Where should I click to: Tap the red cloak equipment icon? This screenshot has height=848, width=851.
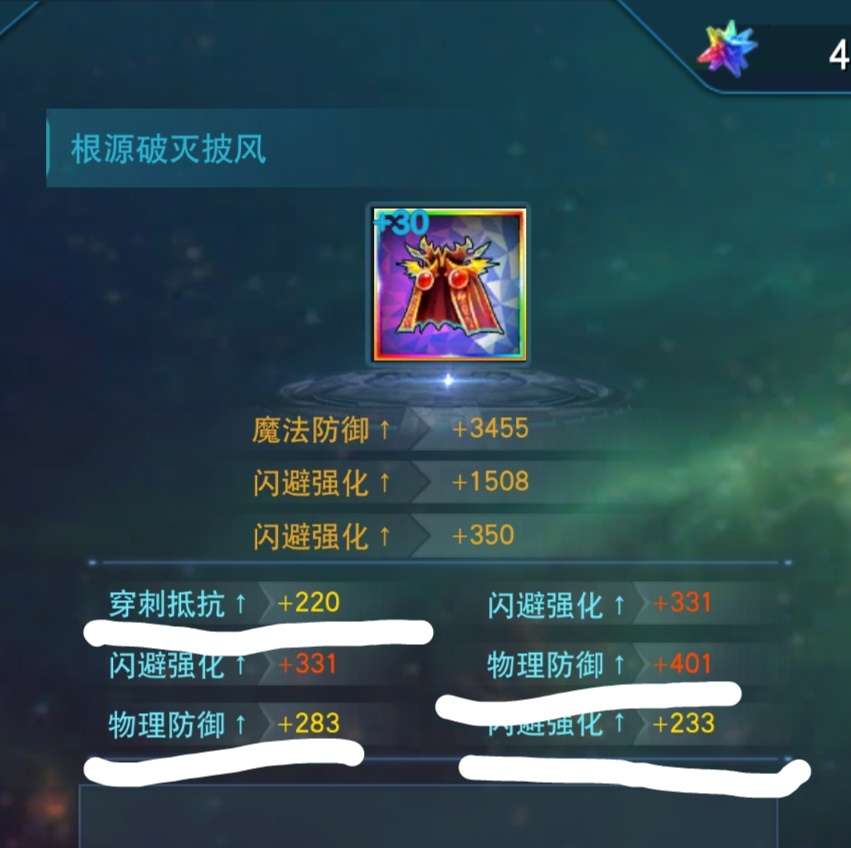coord(448,285)
